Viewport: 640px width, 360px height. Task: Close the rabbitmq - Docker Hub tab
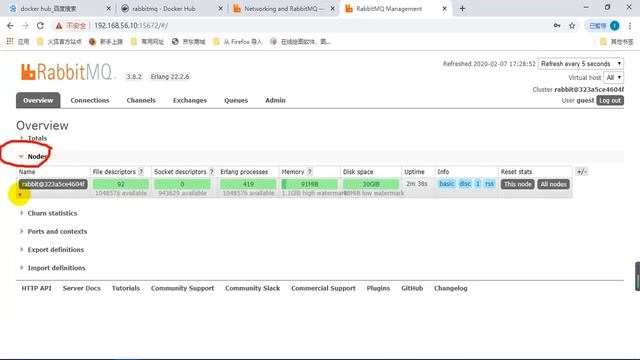(220, 8)
